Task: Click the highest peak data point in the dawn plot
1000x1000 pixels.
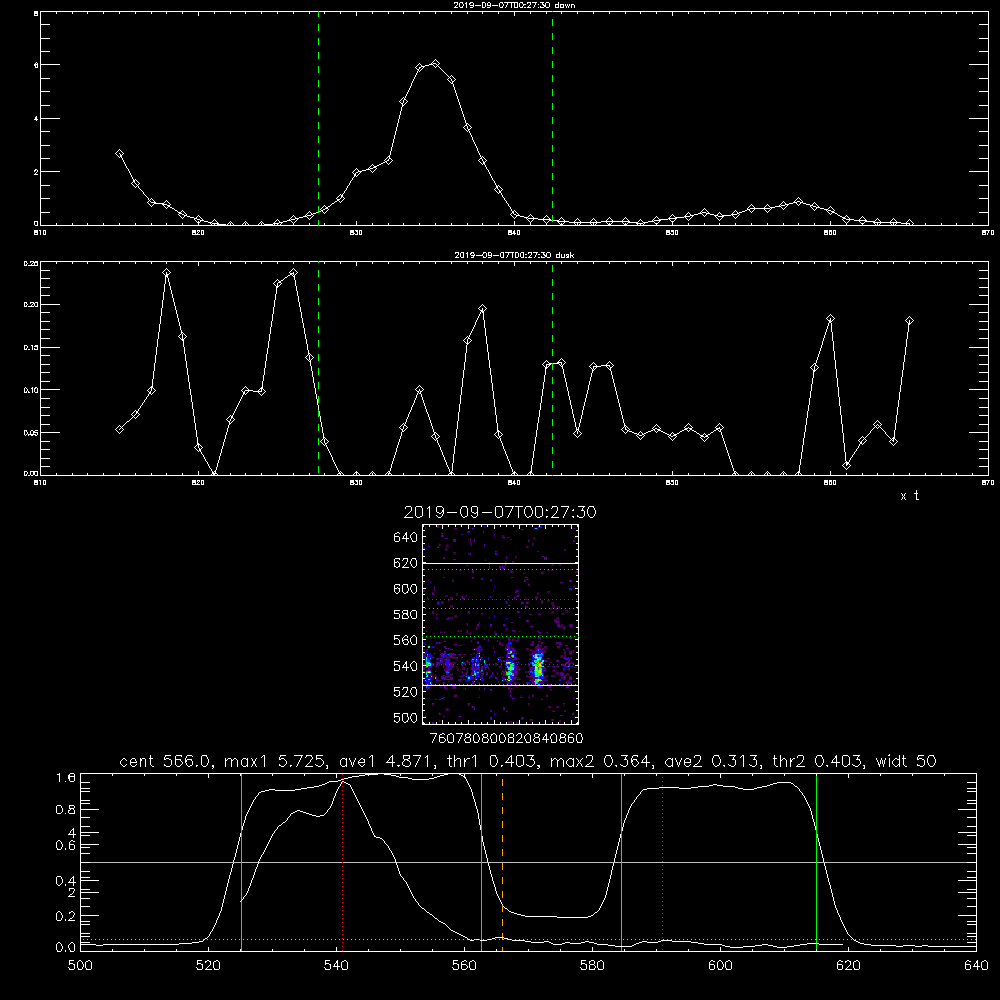Action: tap(436, 63)
